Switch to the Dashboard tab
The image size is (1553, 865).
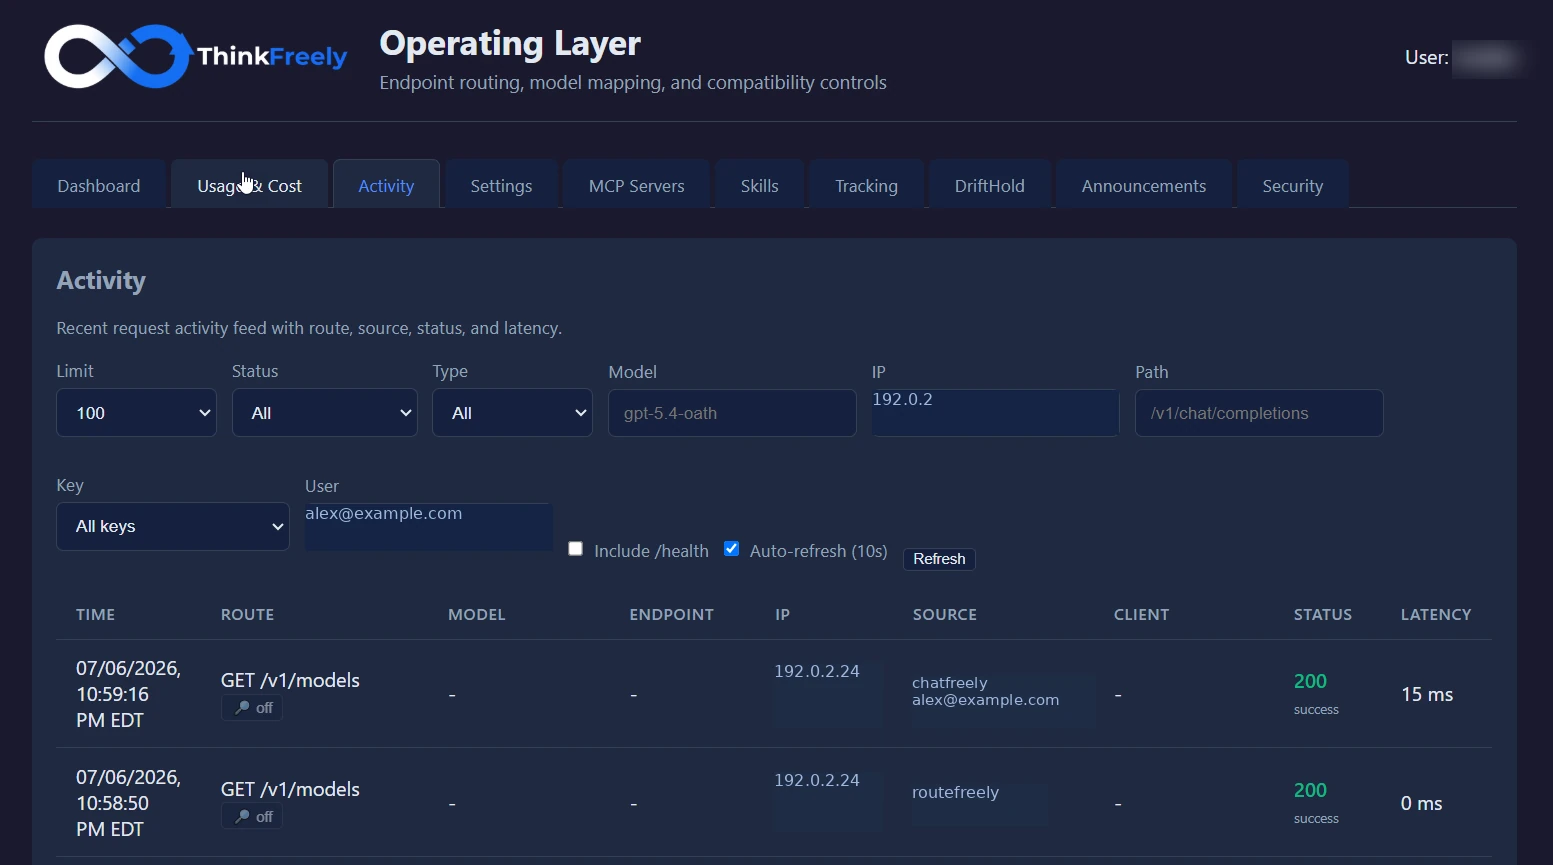[x=99, y=186]
